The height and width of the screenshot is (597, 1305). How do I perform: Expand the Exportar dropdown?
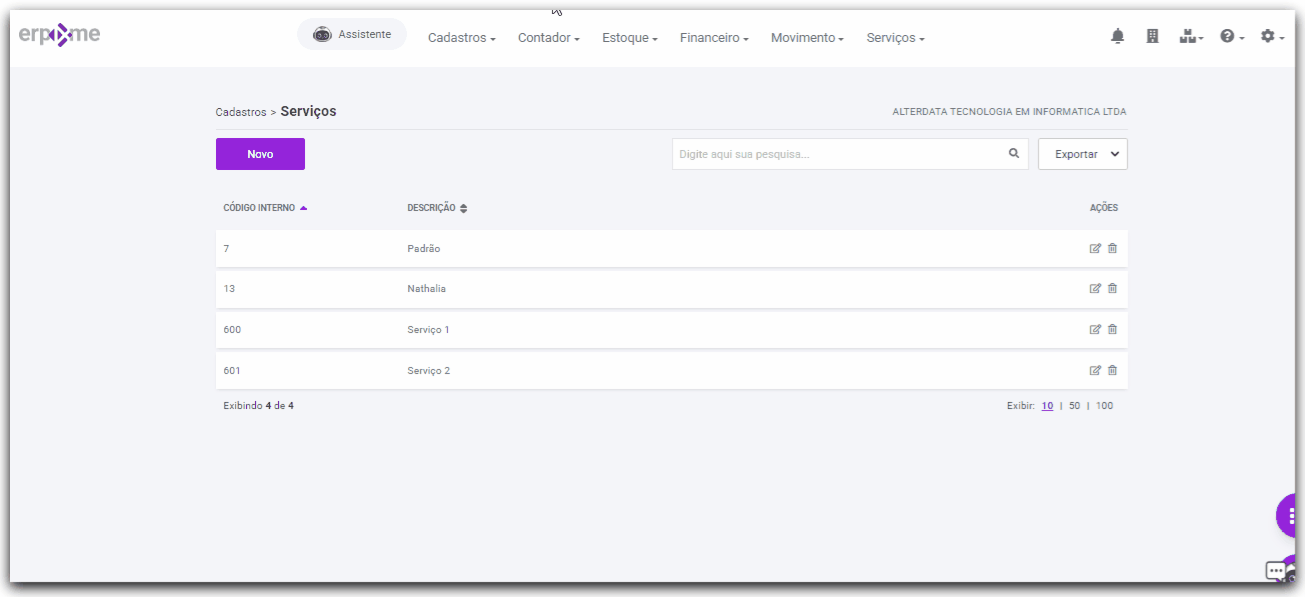[1083, 154]
